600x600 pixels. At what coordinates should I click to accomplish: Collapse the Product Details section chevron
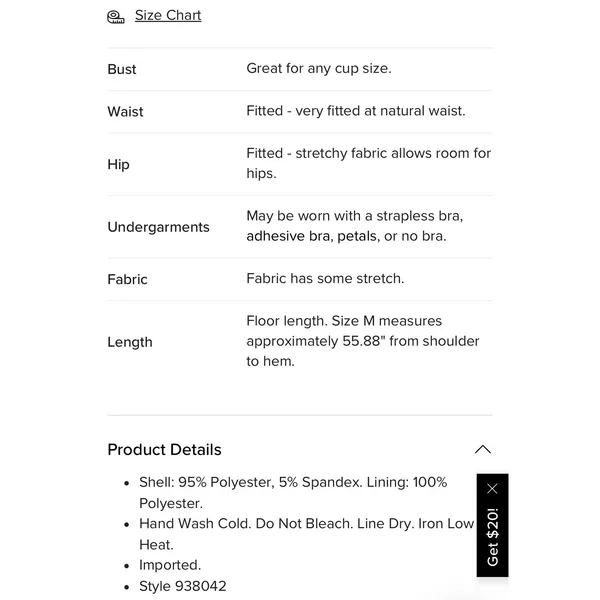click(483, 449)
